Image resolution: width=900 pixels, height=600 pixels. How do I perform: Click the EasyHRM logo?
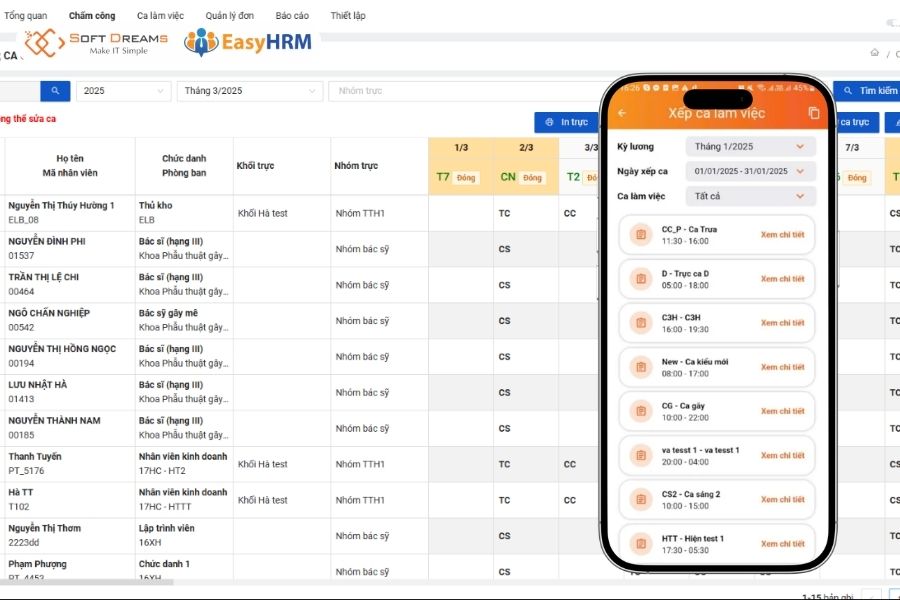[x=248, y=42]
